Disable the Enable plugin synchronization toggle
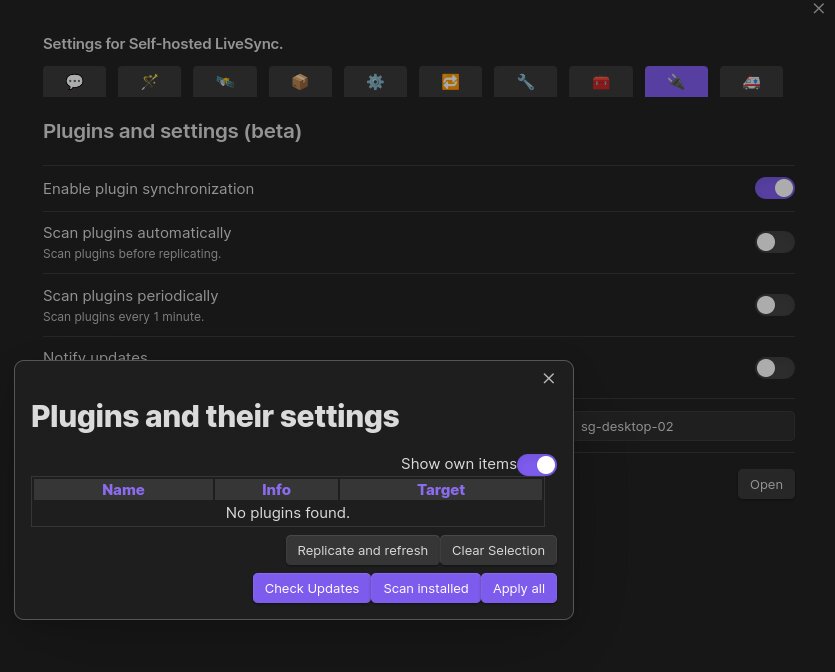This screenshot has width=835, height=672. click(774, 188)
